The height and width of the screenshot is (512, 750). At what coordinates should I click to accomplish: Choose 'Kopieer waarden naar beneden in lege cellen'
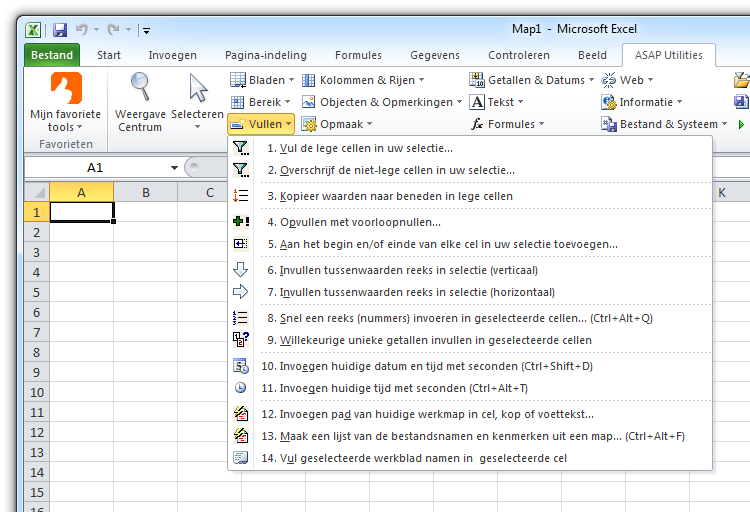click(x=470, y=196)
